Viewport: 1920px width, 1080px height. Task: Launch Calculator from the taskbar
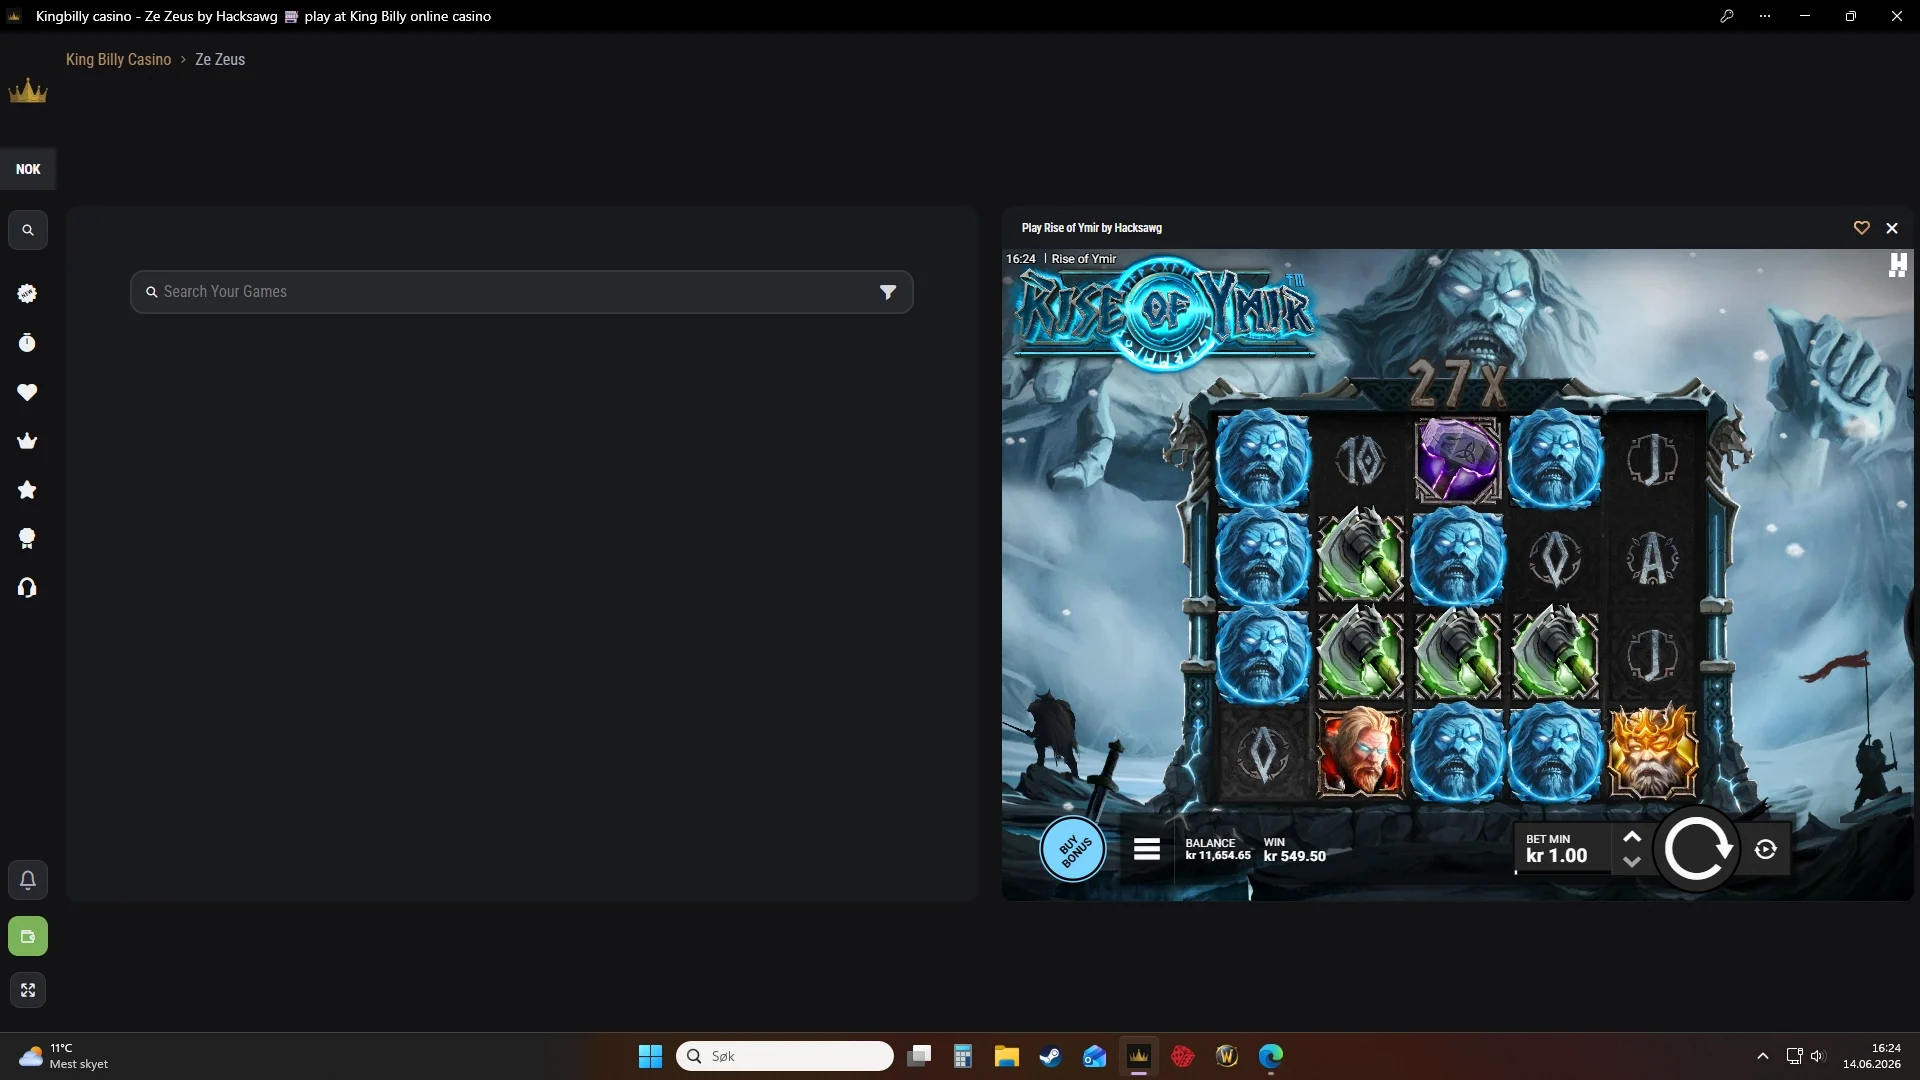[x=963, y=1056]
